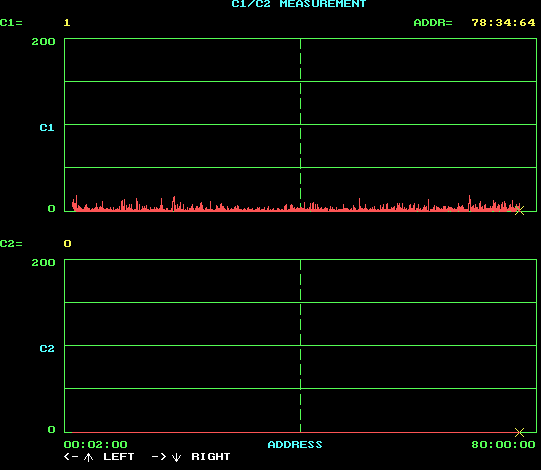Click the start address 00:02:00
The width and height of the screenshot is (541, 470).
[96, 444]
